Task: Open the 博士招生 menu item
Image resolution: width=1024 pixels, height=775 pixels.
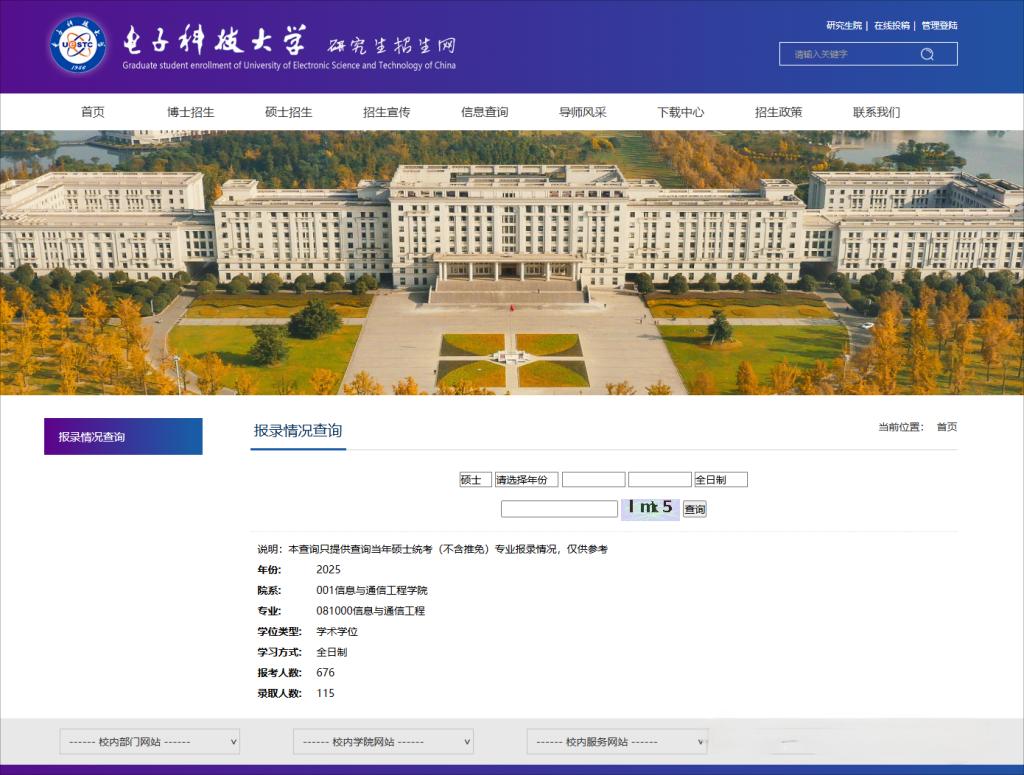Action: pyautogui.click(x=190, y=112)
